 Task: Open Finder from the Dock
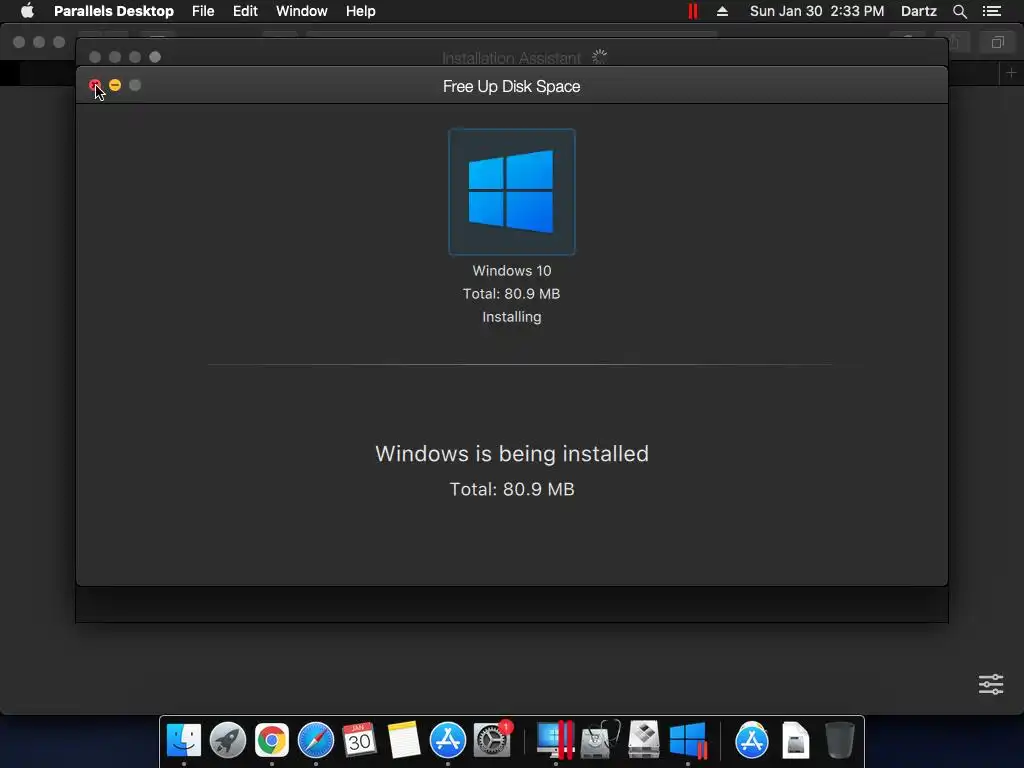[184, 740]
